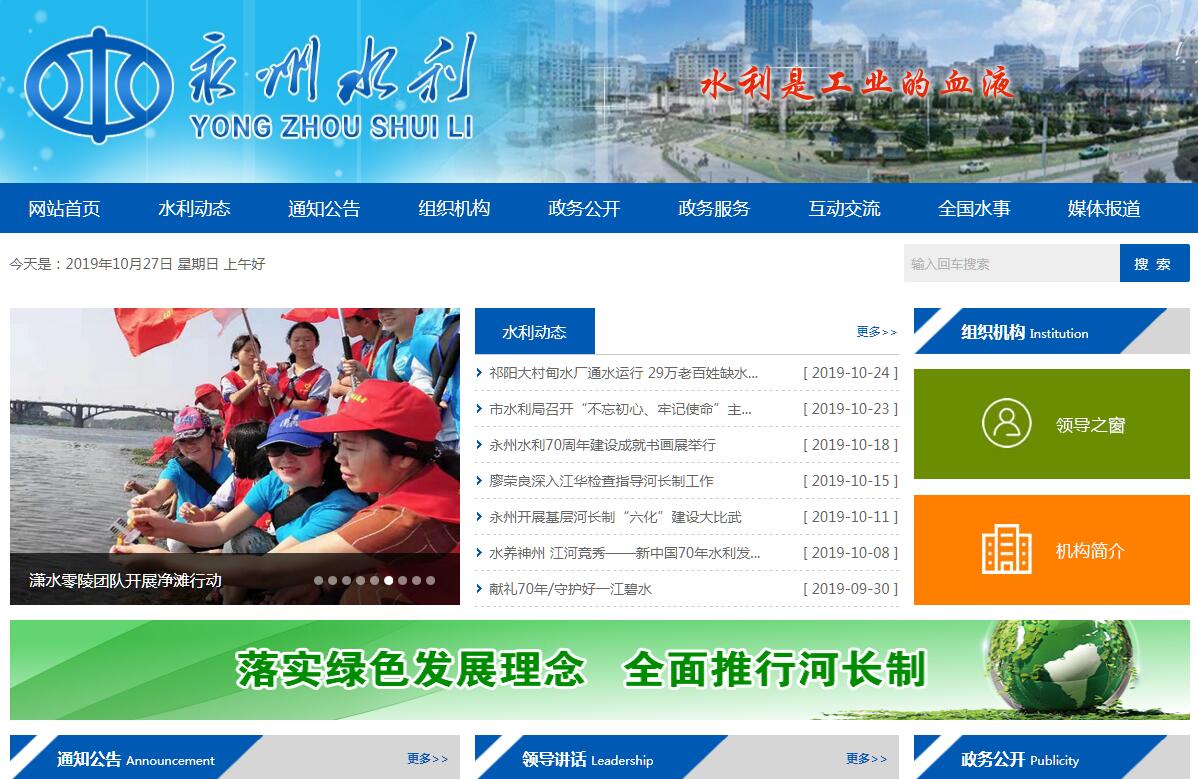1198x779 pixels.
Task: Select the last slideshow pagination dot
Action: coord(431,580)
